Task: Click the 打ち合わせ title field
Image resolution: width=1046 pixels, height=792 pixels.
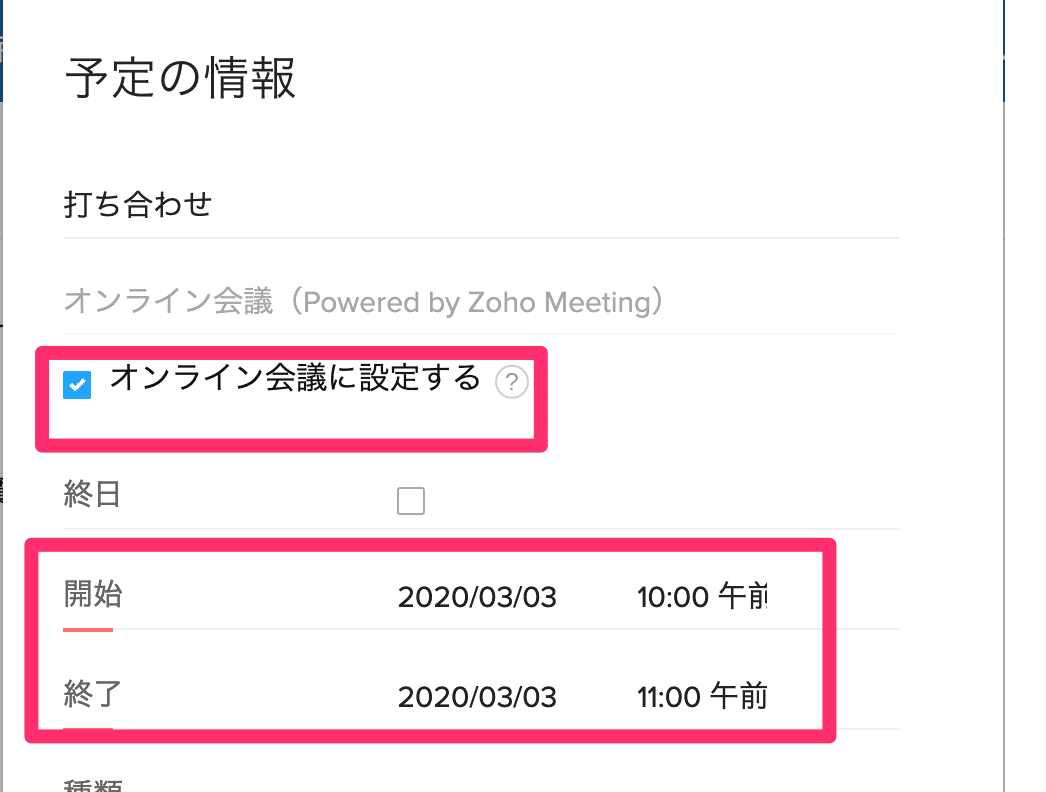Action: [x=480, y=204]
